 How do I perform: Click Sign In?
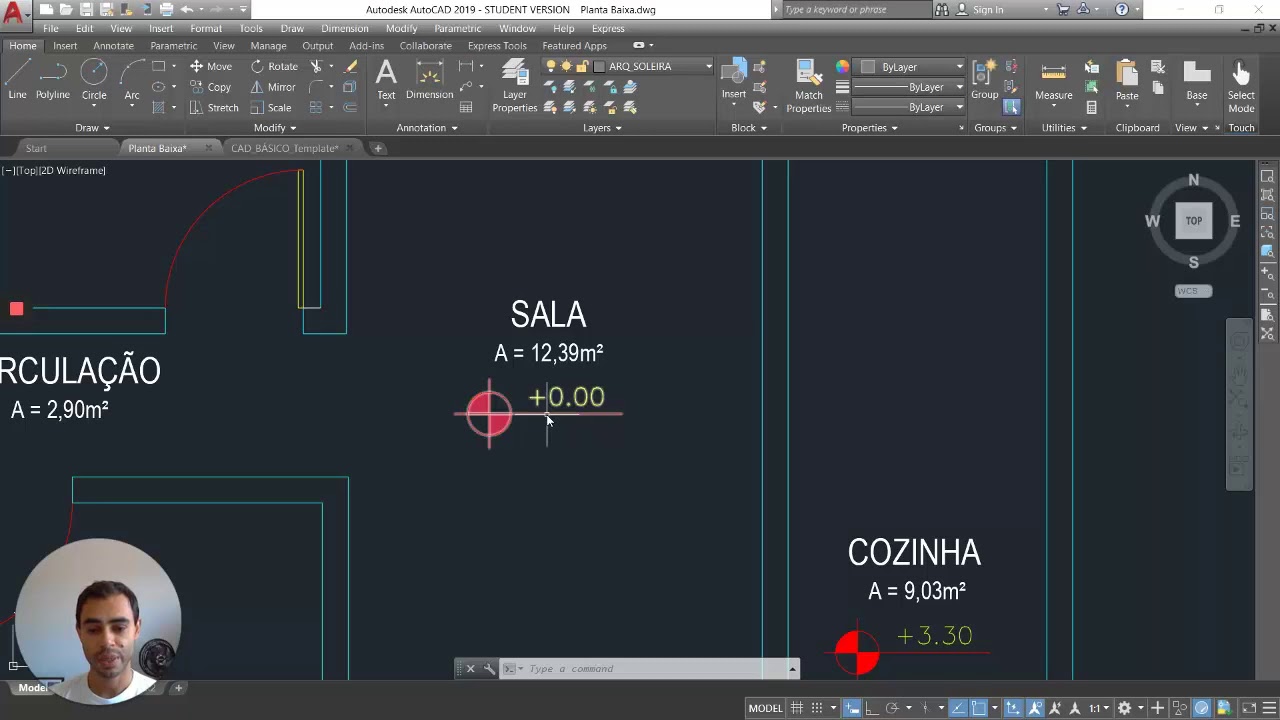click(x=987, y=9)
